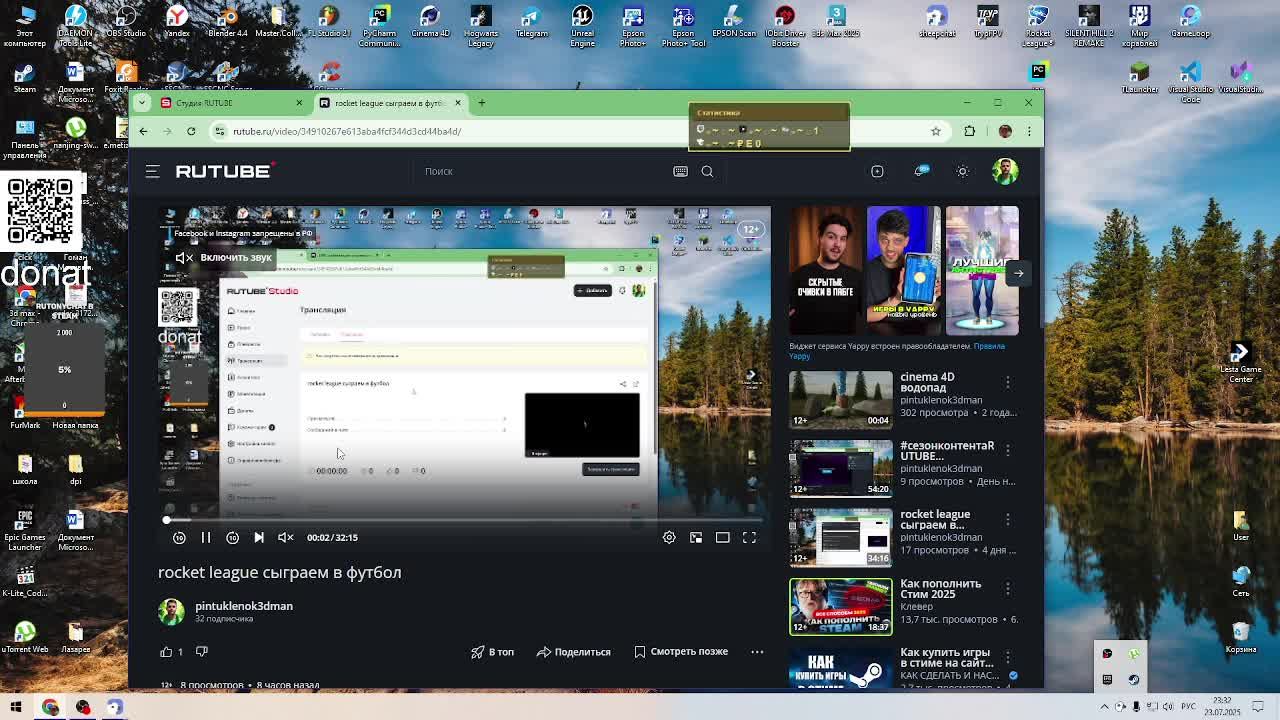Screen dimensions: 1280x720
Task: Click the 'Поделиться' share button
Action: click(573, 652)
